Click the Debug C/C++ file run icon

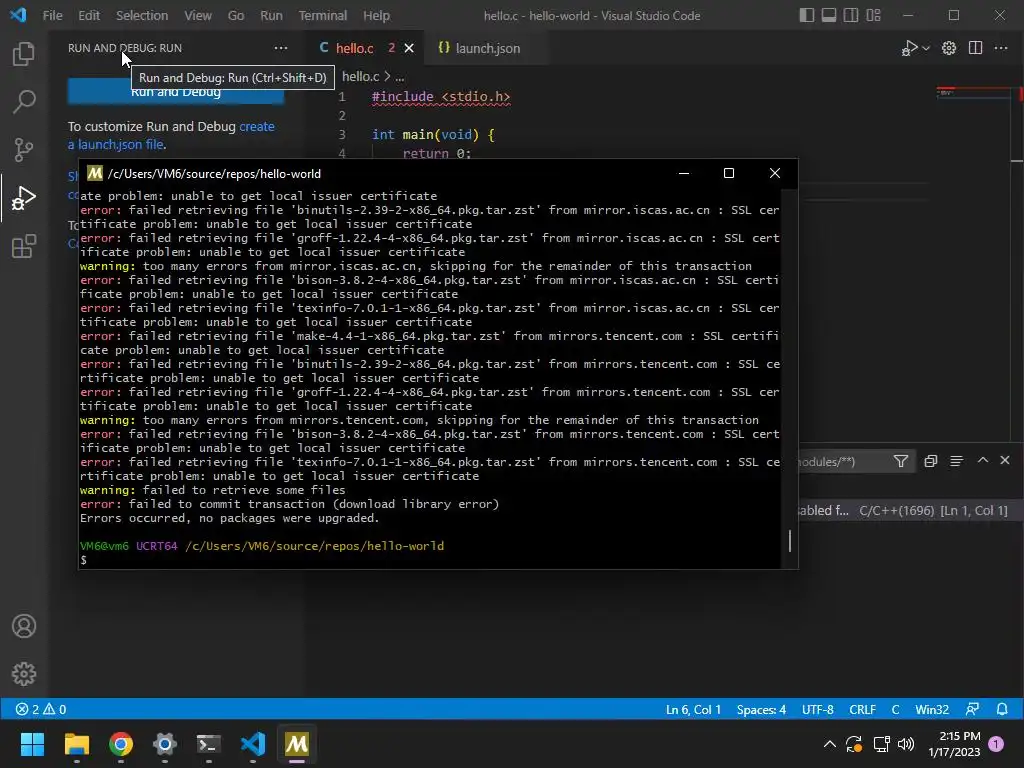click(910, 48)
